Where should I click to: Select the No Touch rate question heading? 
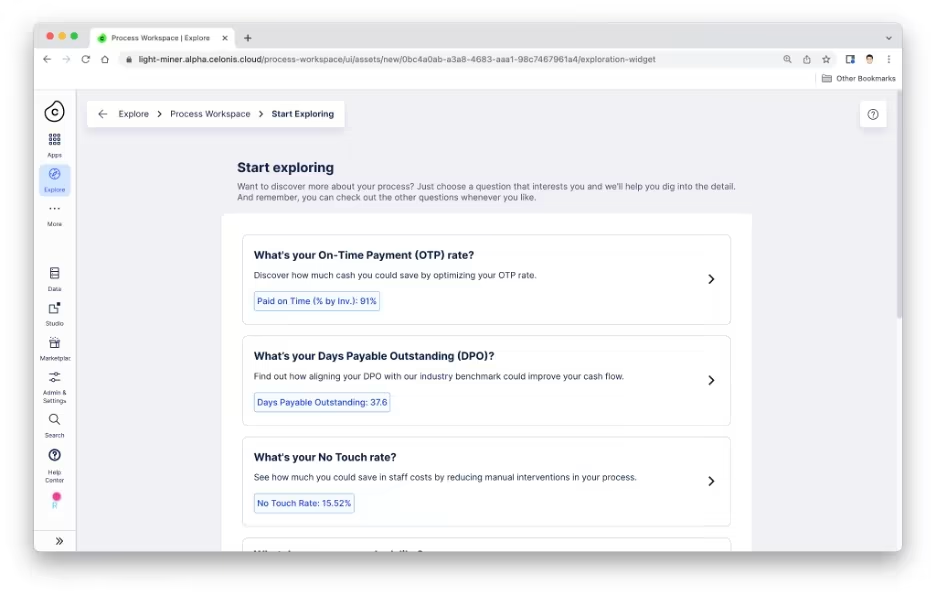325,457
